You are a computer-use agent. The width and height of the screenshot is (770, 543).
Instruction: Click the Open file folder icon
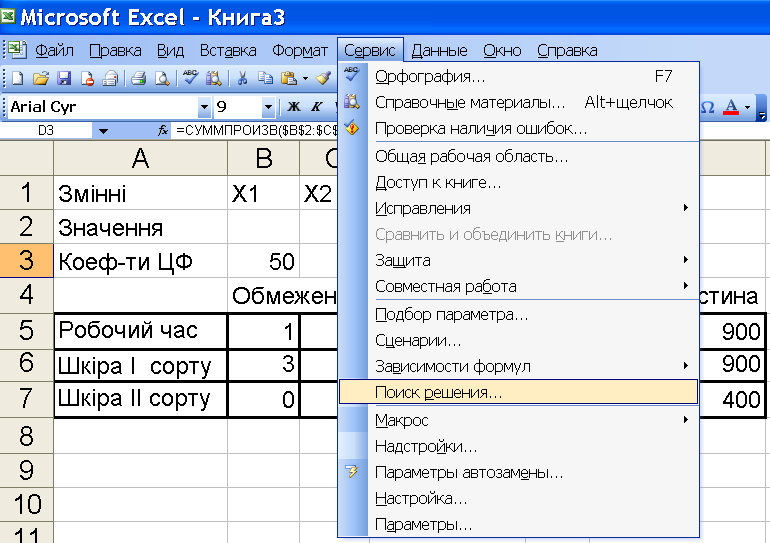click(x=41, y=79)
